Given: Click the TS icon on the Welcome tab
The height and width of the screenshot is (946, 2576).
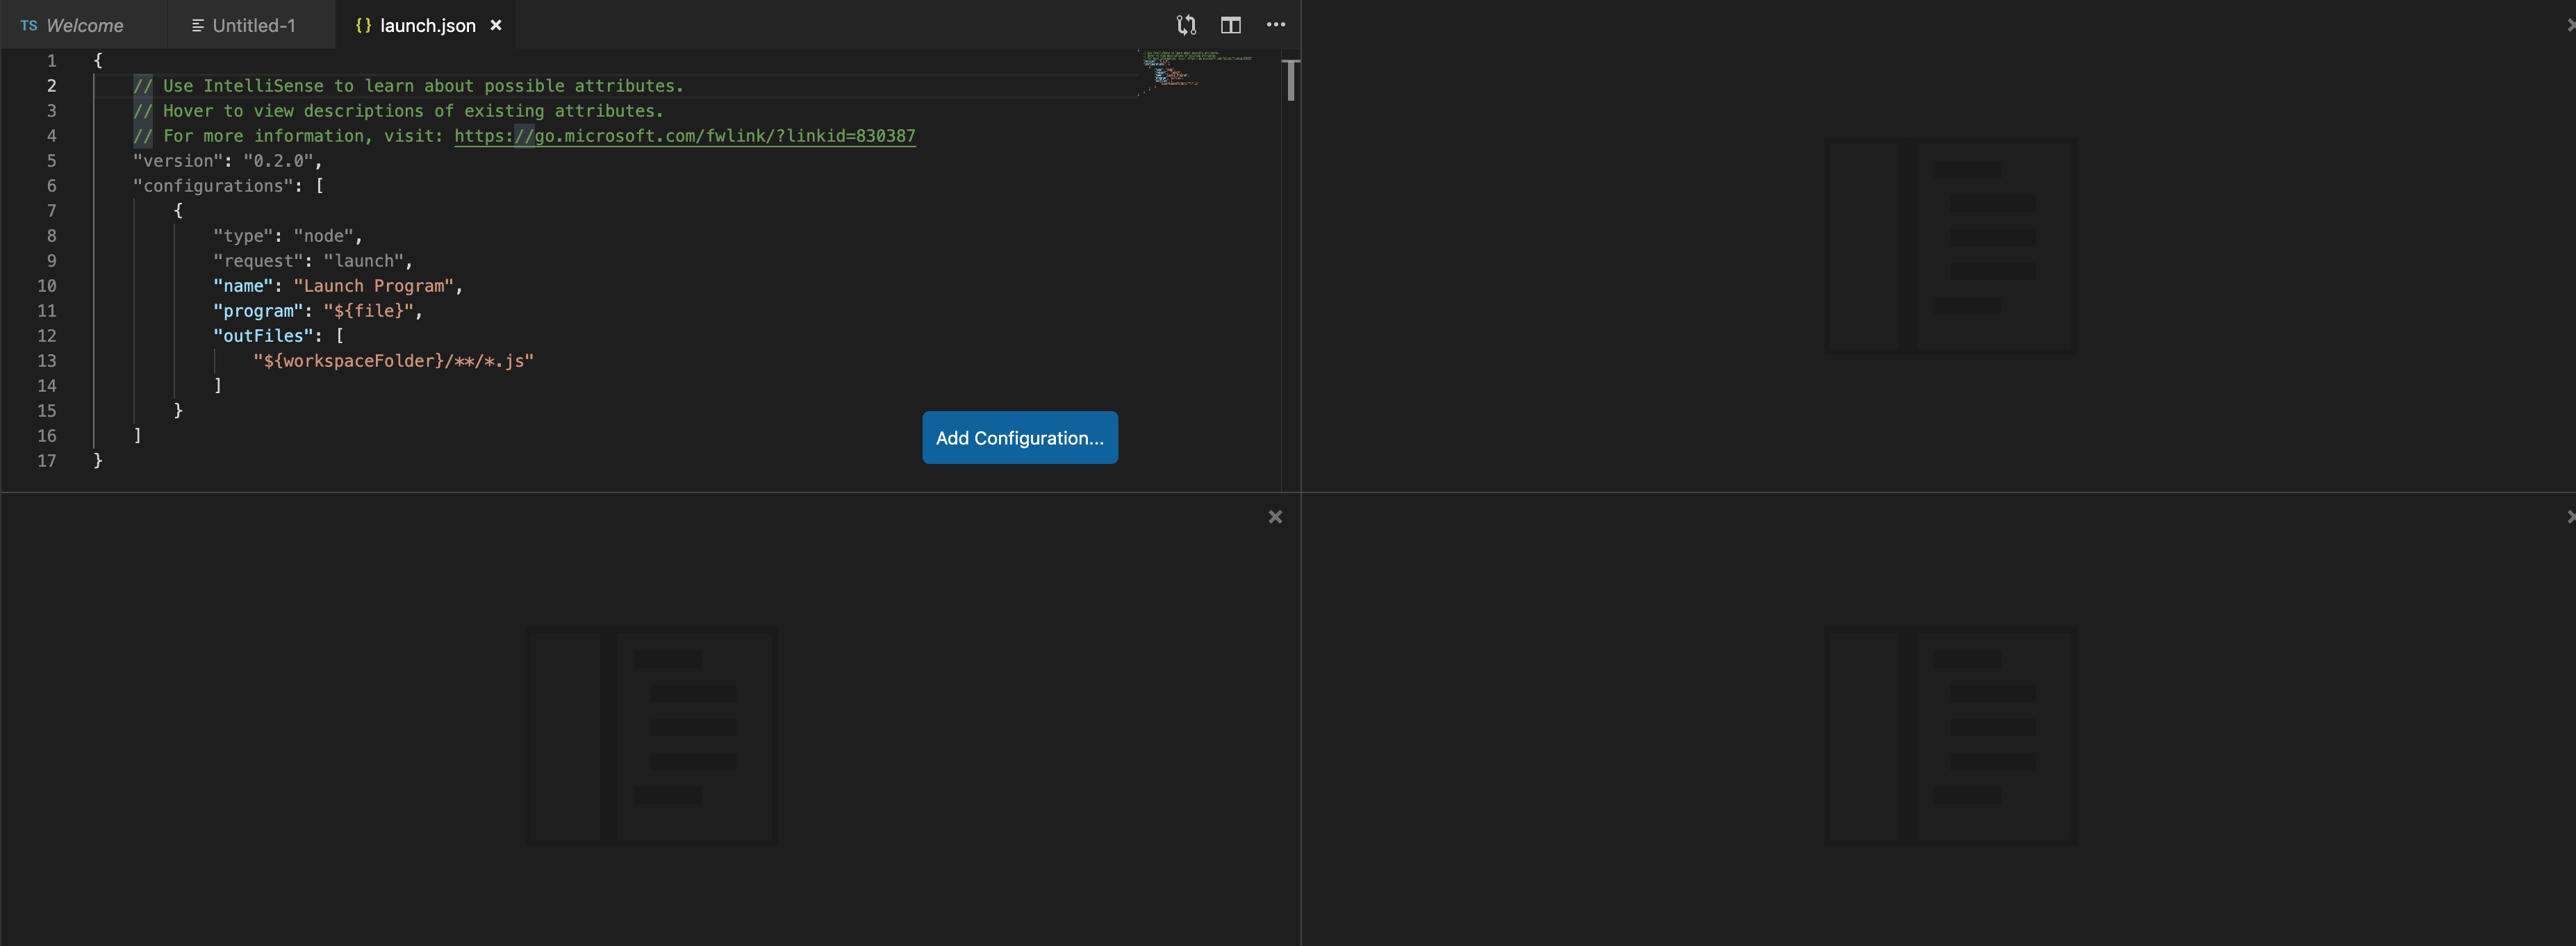Looking at the screenshot, I should pos(29,25).
